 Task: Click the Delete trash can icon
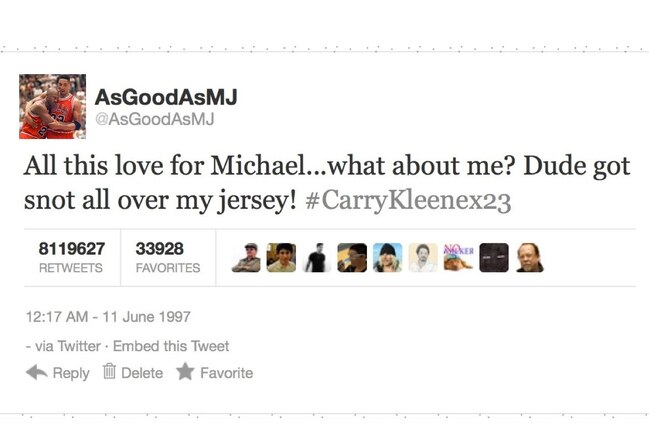tap(109, 371)
